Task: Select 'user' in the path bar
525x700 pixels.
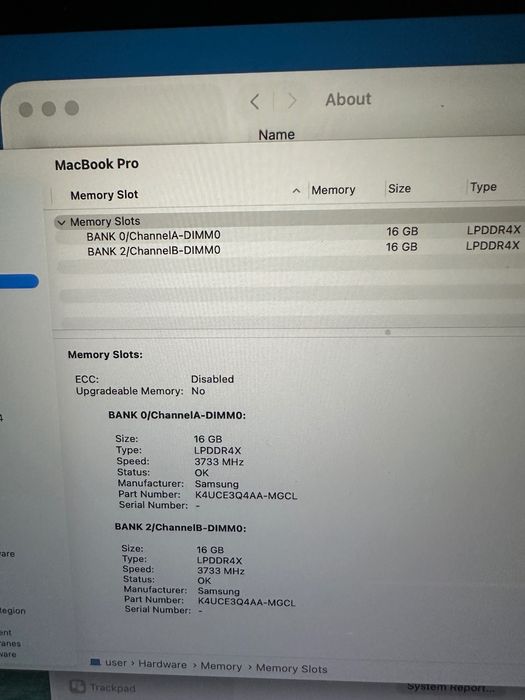Action: pos(116,663)
